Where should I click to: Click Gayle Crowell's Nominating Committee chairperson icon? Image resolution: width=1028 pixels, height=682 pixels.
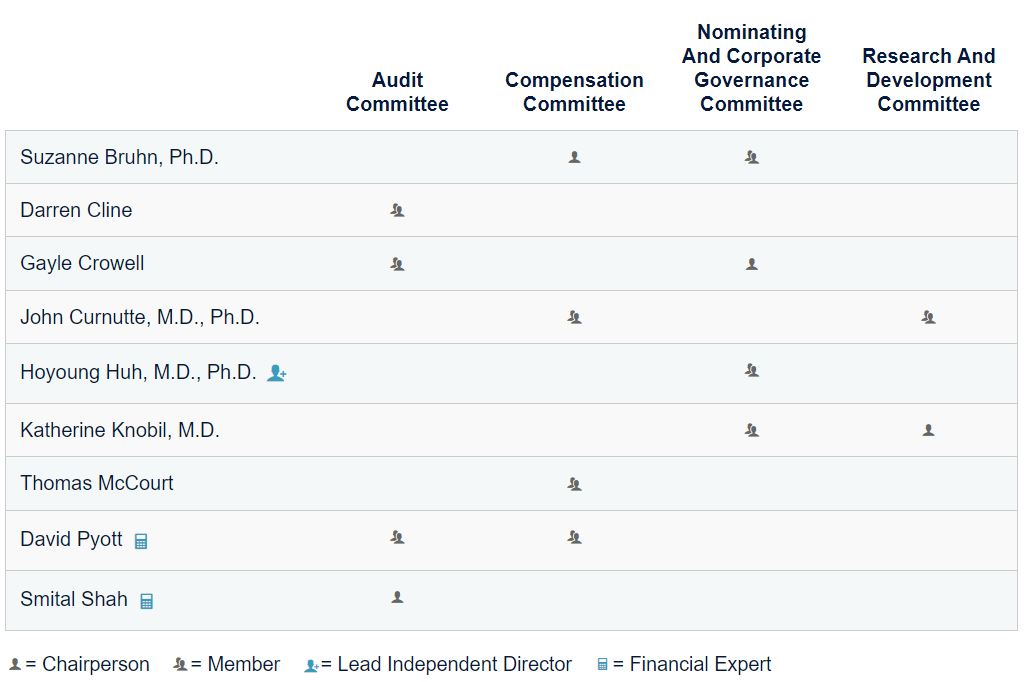751,264
